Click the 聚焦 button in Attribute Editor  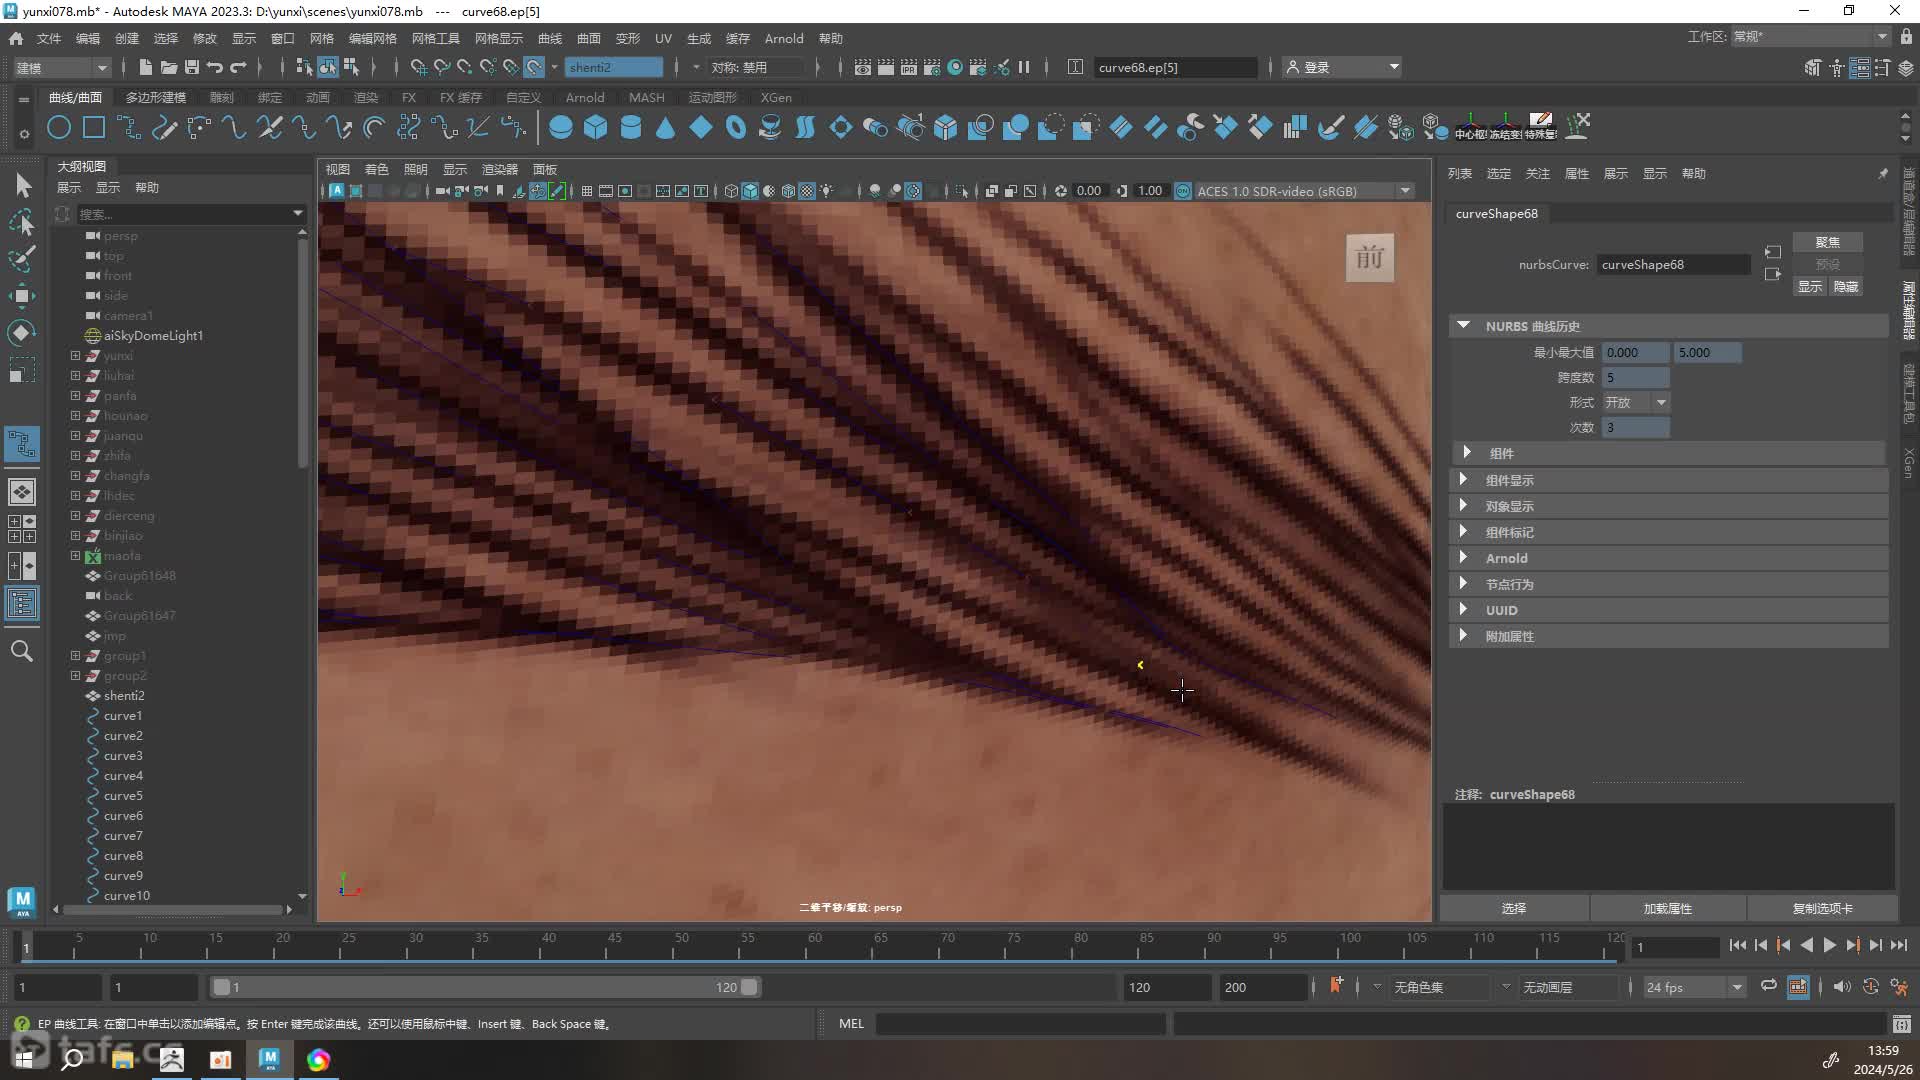tap(1828, 242)
